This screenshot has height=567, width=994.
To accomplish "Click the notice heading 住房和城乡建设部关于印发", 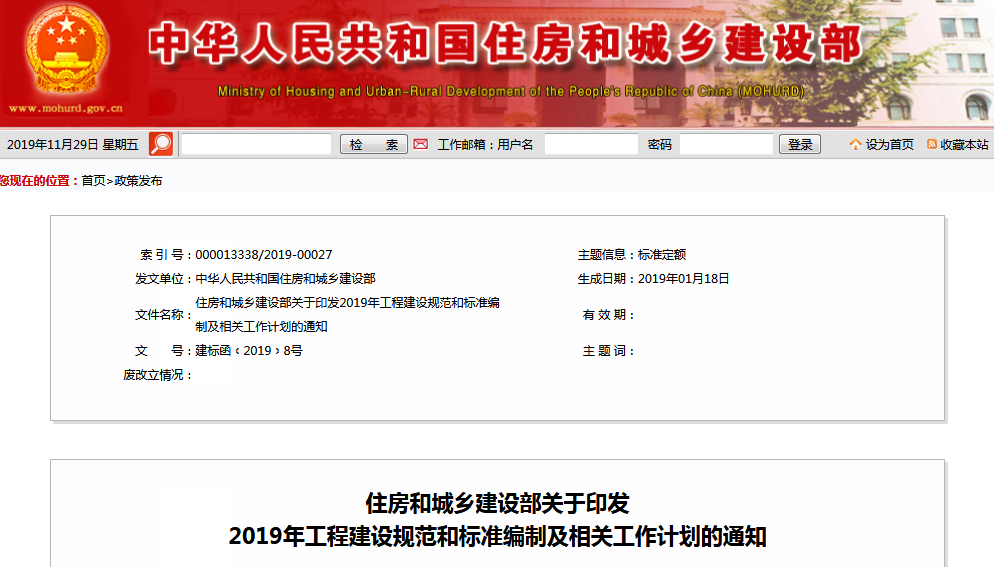I will point(498,504).
